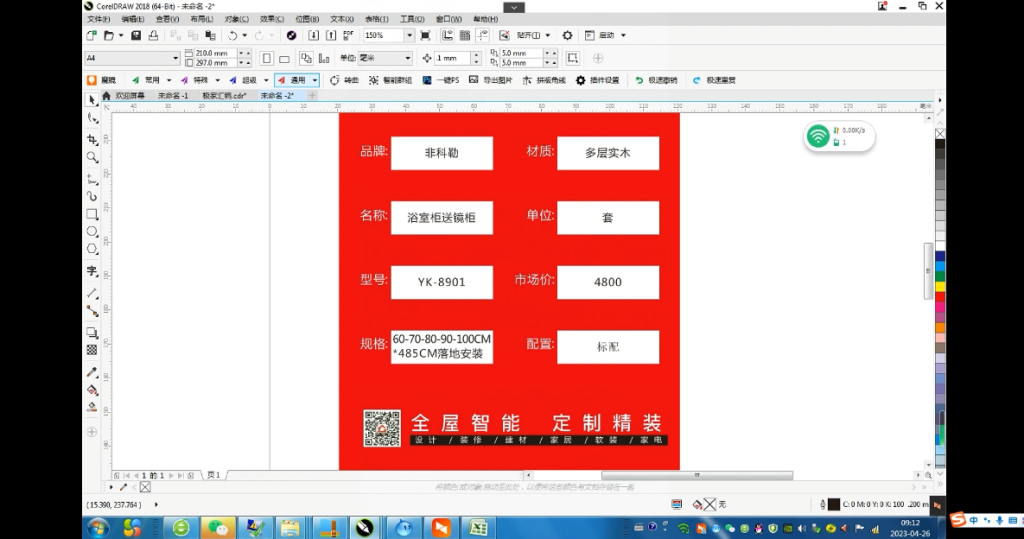Screen dimensions: 1024x539
Task: Switch to the 未命名 -1 document tab
Action: click(172, 95)
